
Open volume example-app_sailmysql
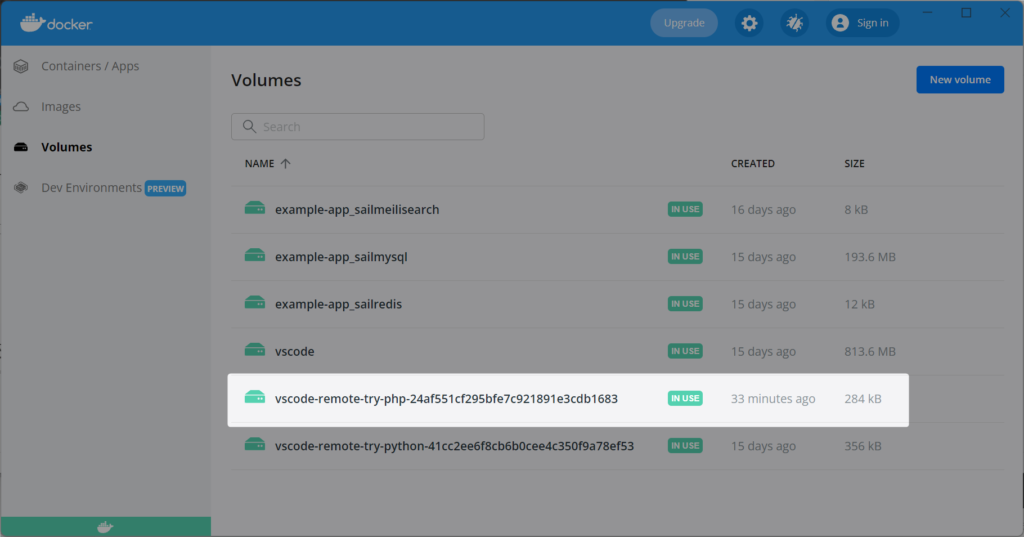click(341, 257)
